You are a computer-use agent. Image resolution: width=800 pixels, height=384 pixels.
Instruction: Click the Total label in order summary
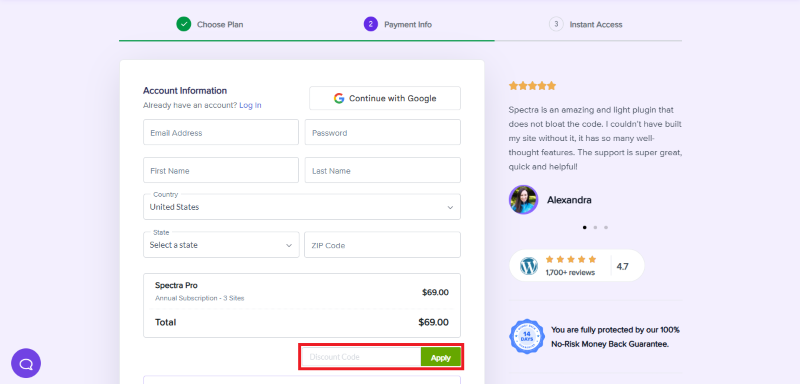coord(165,322)
